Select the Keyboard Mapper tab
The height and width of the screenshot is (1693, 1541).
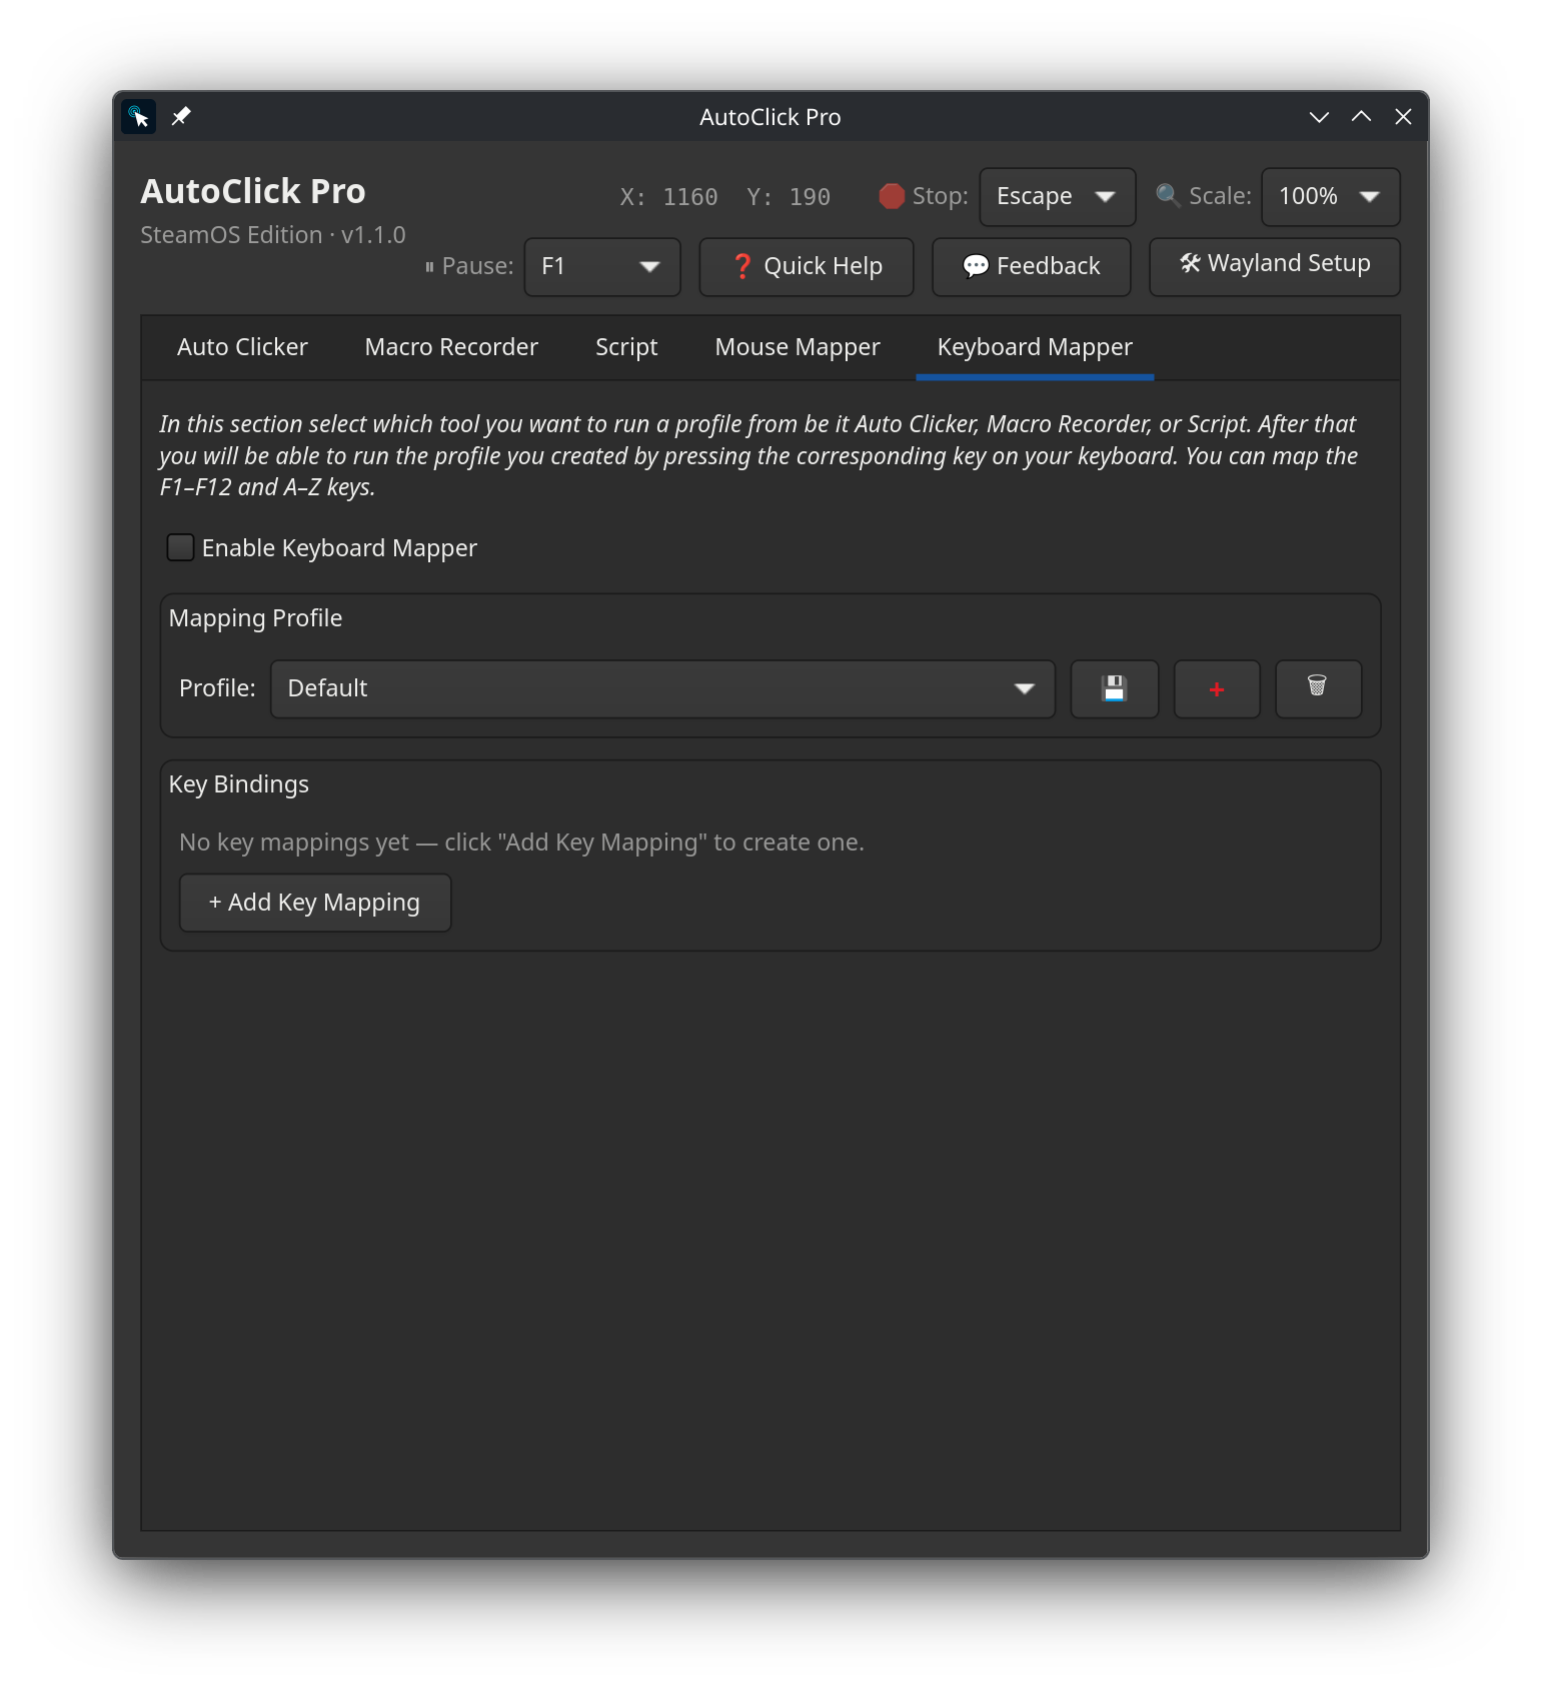1034,347
